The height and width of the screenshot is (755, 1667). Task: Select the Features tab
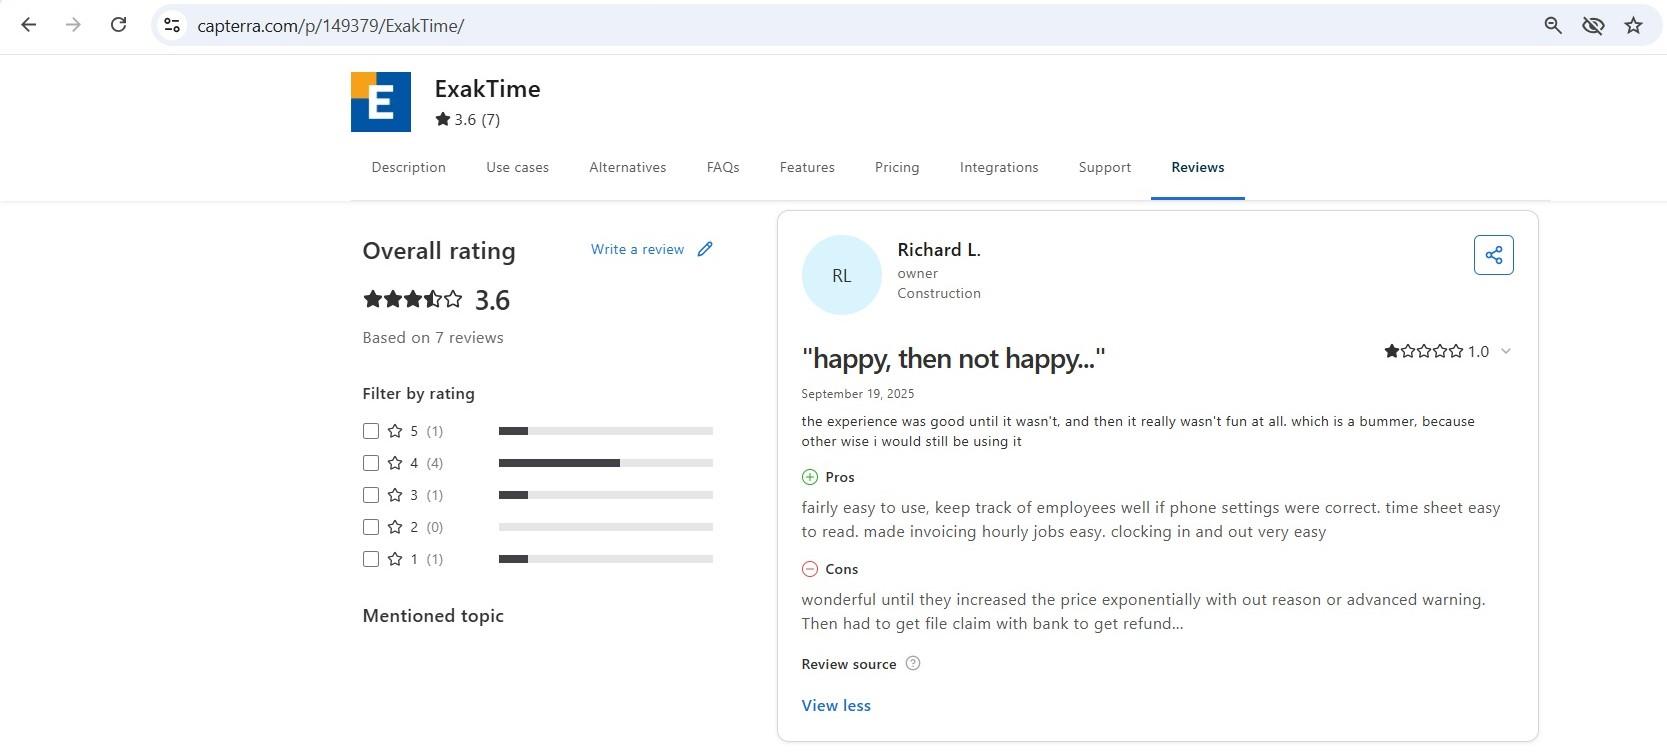click(807, 167)
